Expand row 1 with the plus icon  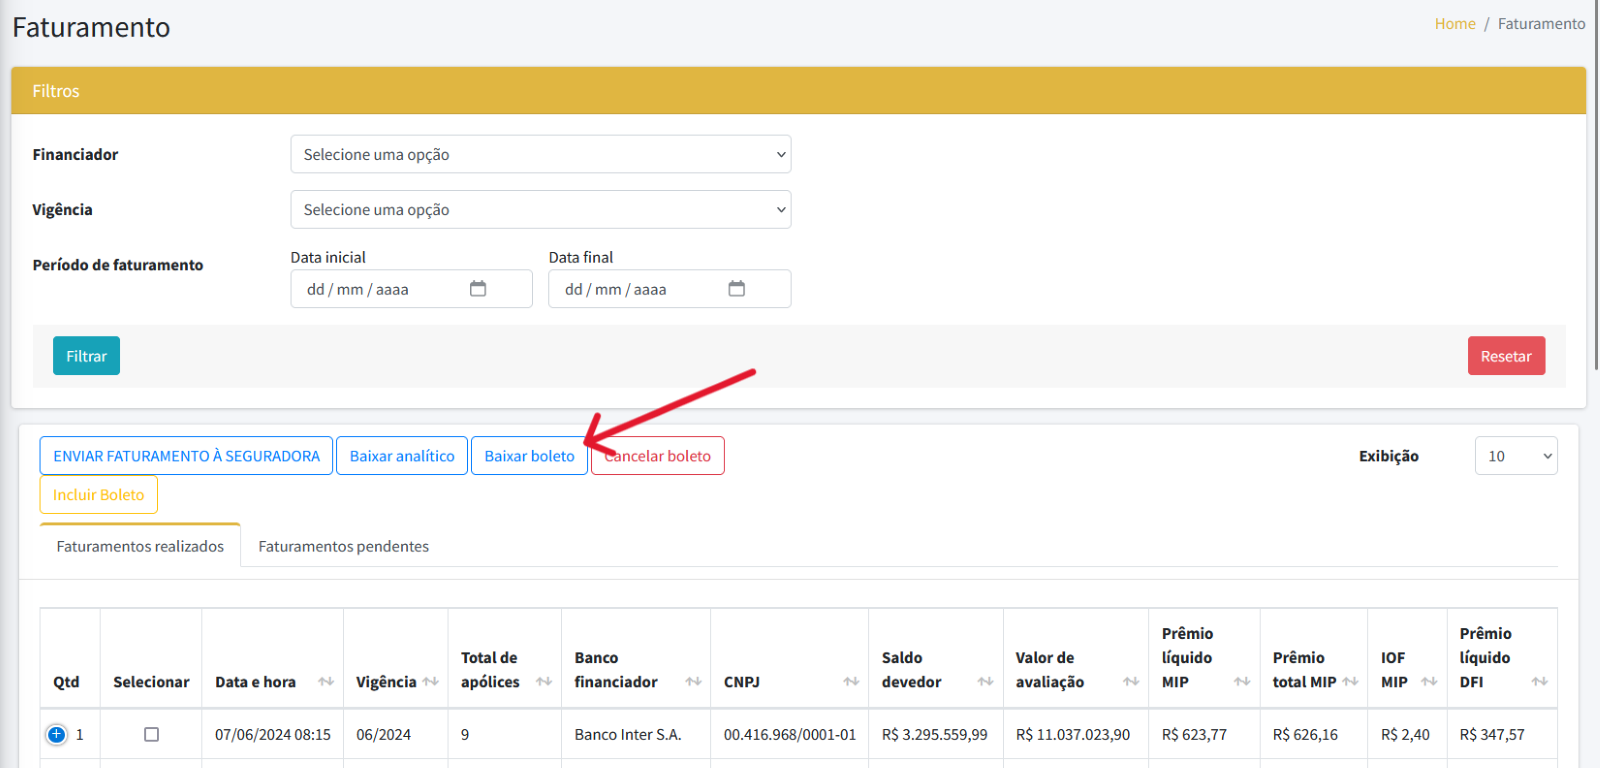[x=57, y=734]
